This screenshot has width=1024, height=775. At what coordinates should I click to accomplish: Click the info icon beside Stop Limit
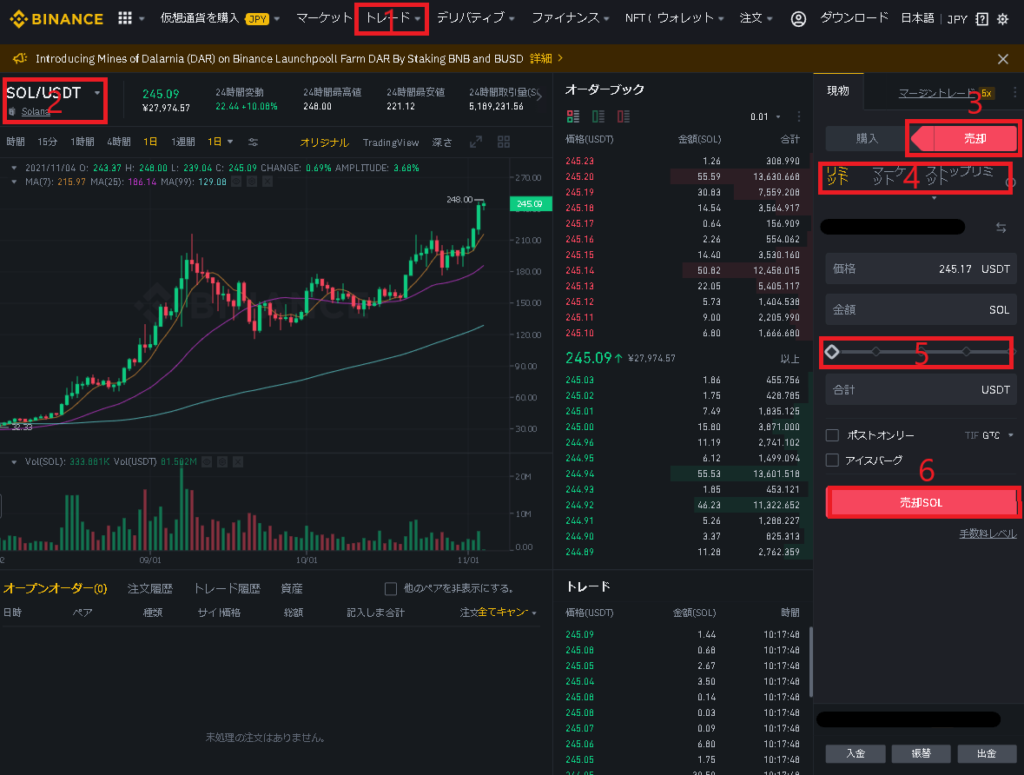(x=1011, y=183)
